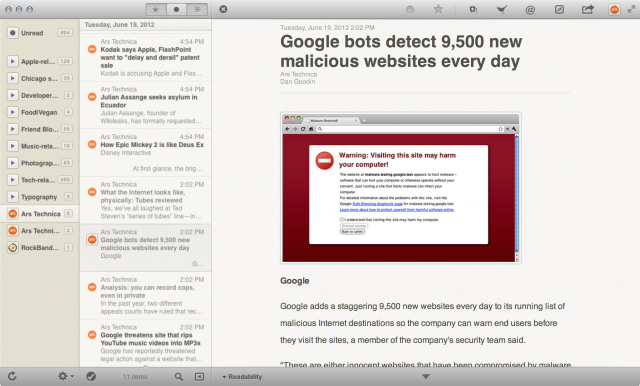The image size is (640, 386).
Task: Expand Chicago folder
Action: [13, 78]
